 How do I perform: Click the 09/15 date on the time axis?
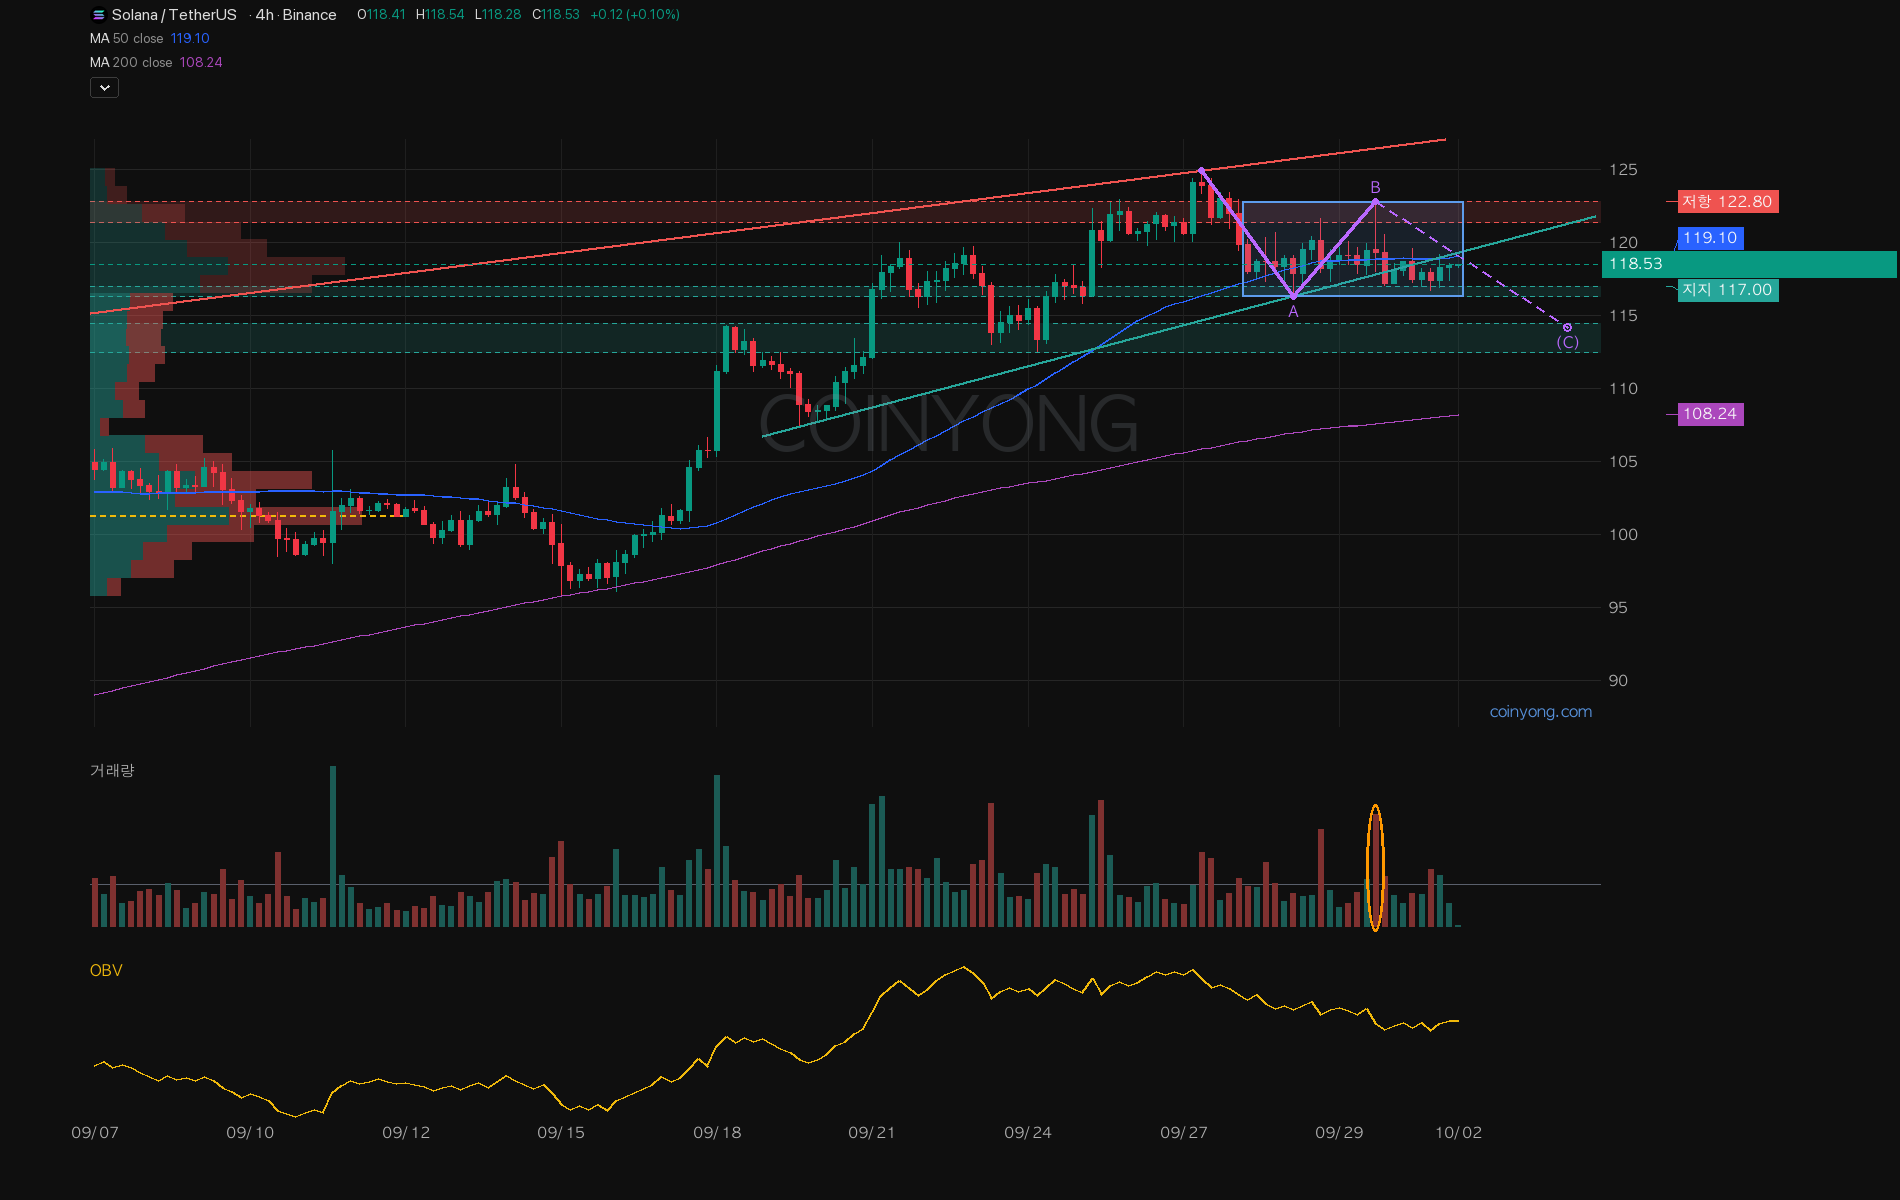[x=561, y=1133]
